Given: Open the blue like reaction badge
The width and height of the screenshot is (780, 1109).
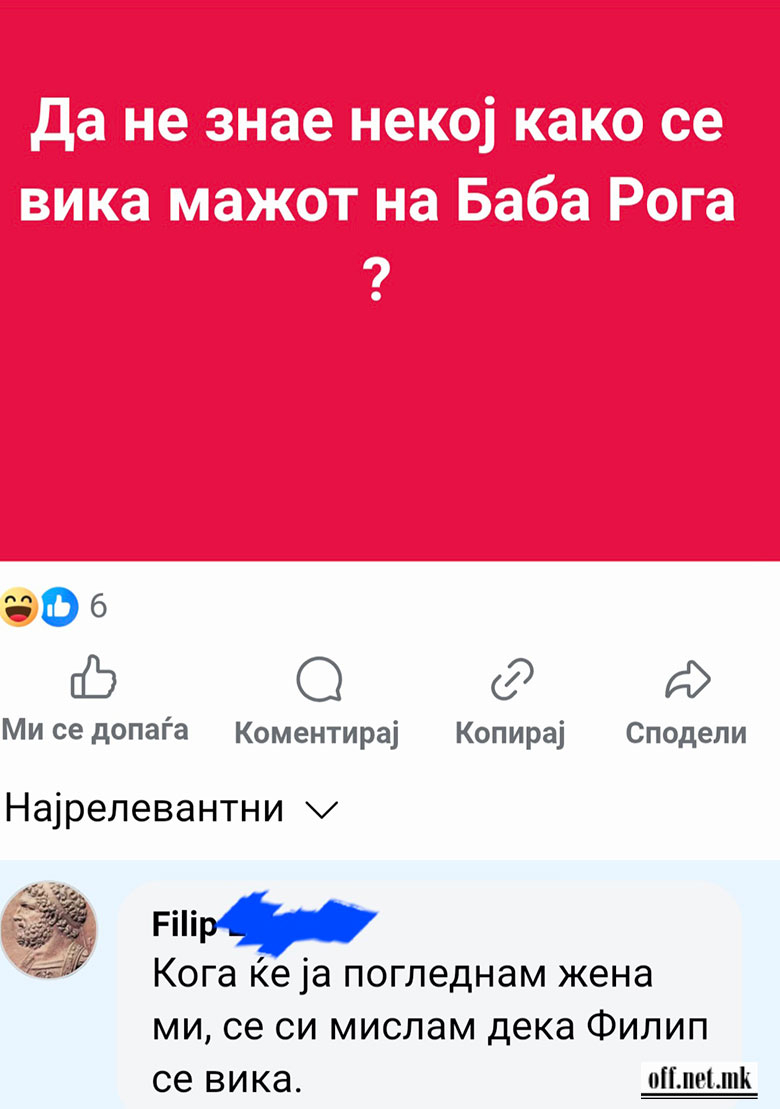Looking at the screenshot, I should (x=59, y=607).
